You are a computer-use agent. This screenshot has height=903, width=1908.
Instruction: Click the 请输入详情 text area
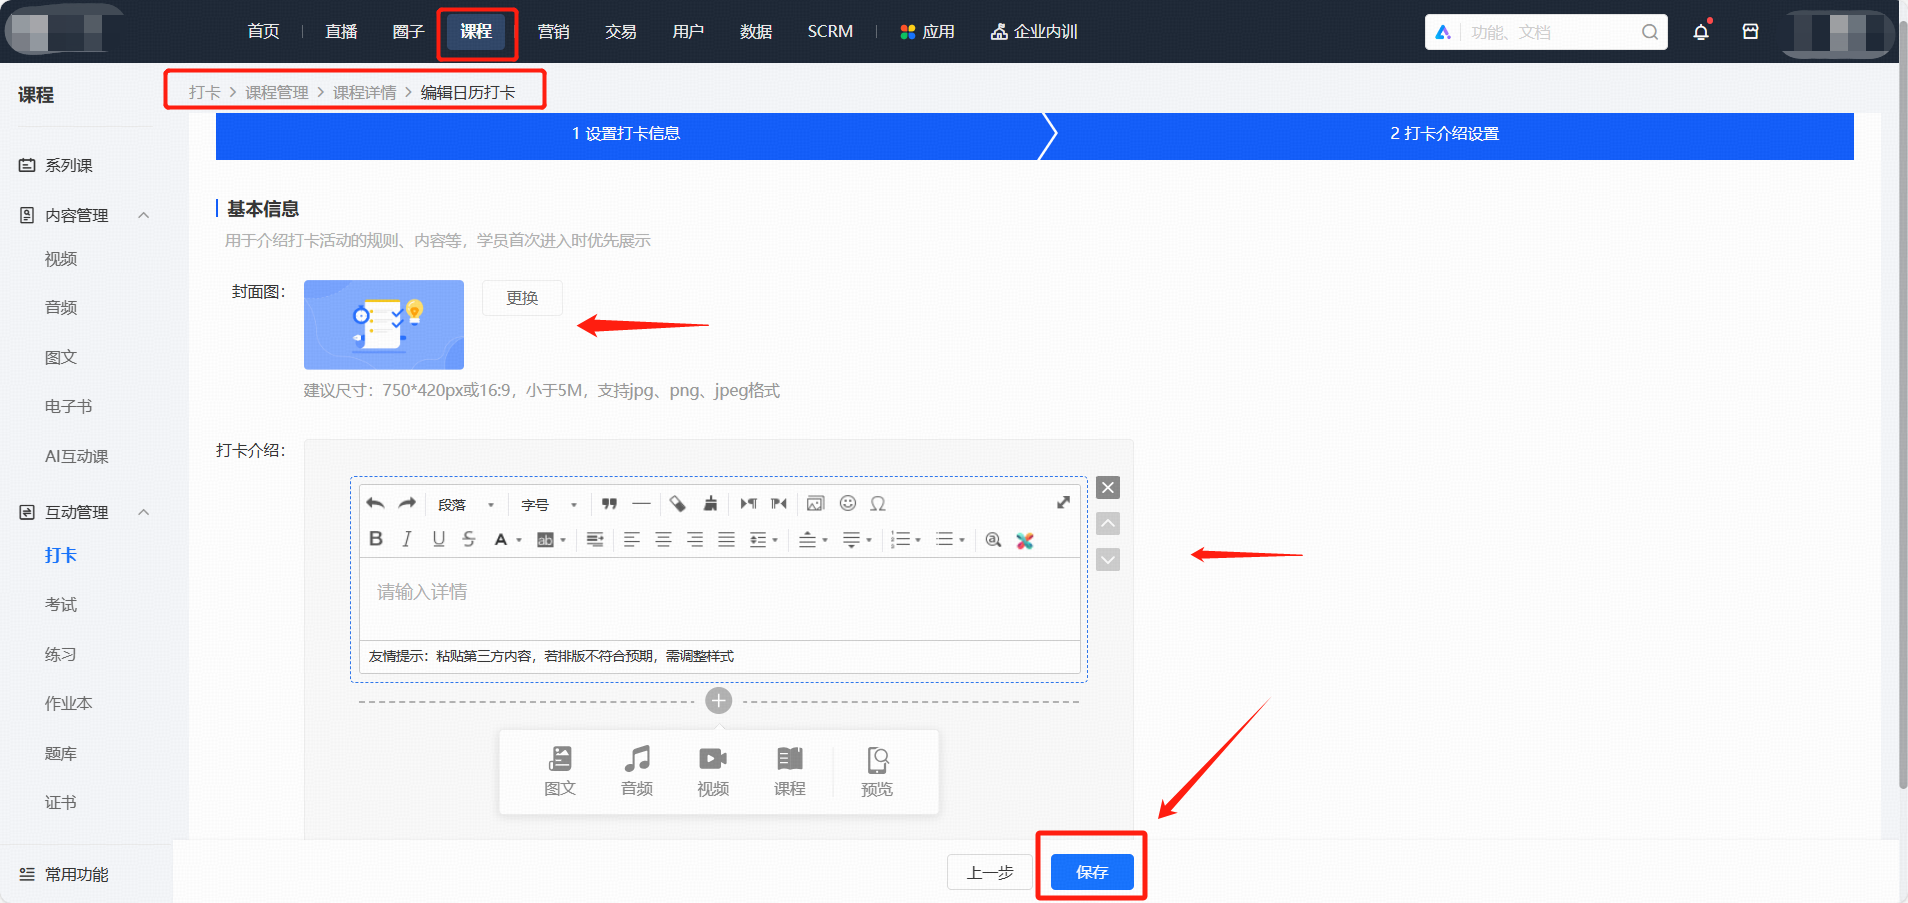[719, 598]
